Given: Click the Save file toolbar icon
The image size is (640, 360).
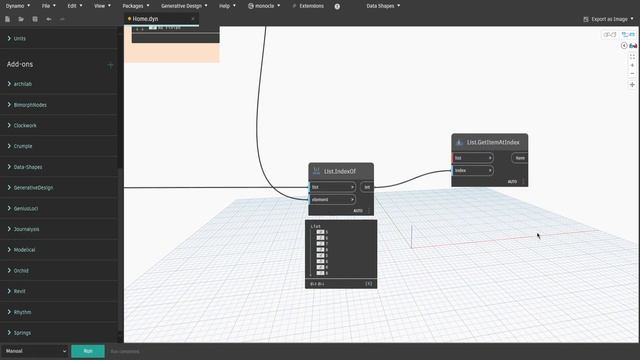Looking at the screenshot, I should 35,19.
